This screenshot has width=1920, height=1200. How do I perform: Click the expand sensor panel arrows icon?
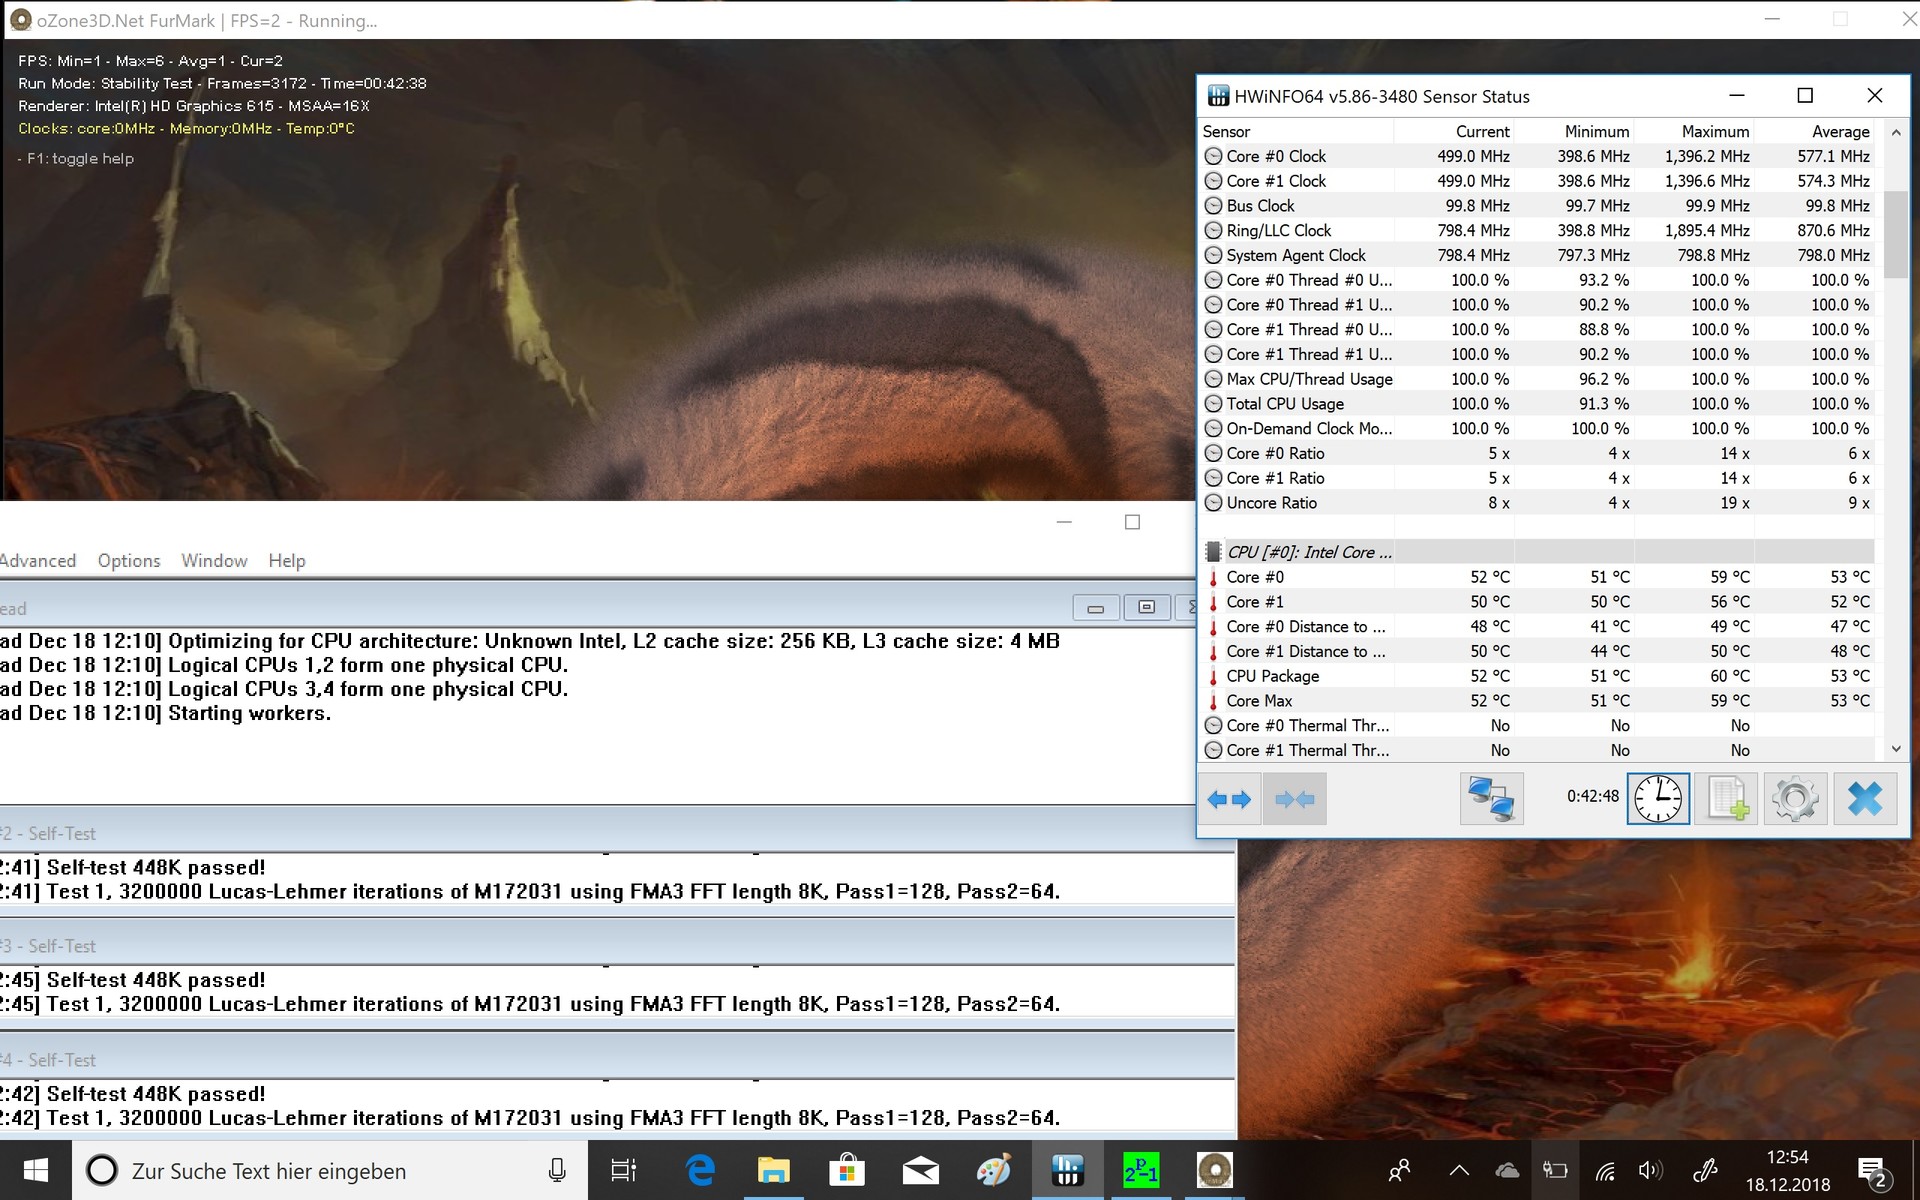pos(1229,799)
